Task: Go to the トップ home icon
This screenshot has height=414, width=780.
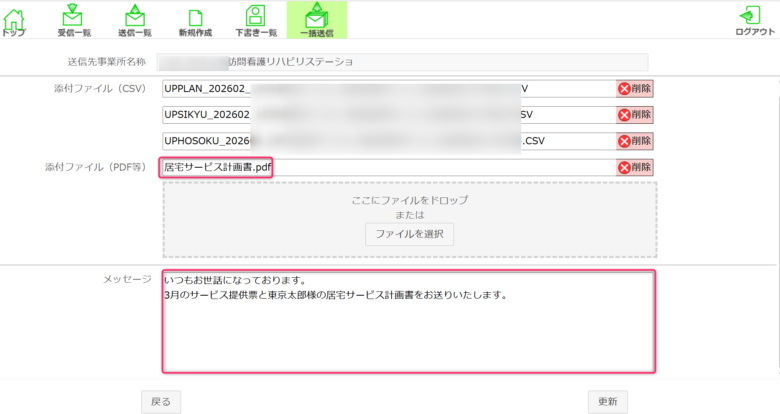Action: click(14, 20)
